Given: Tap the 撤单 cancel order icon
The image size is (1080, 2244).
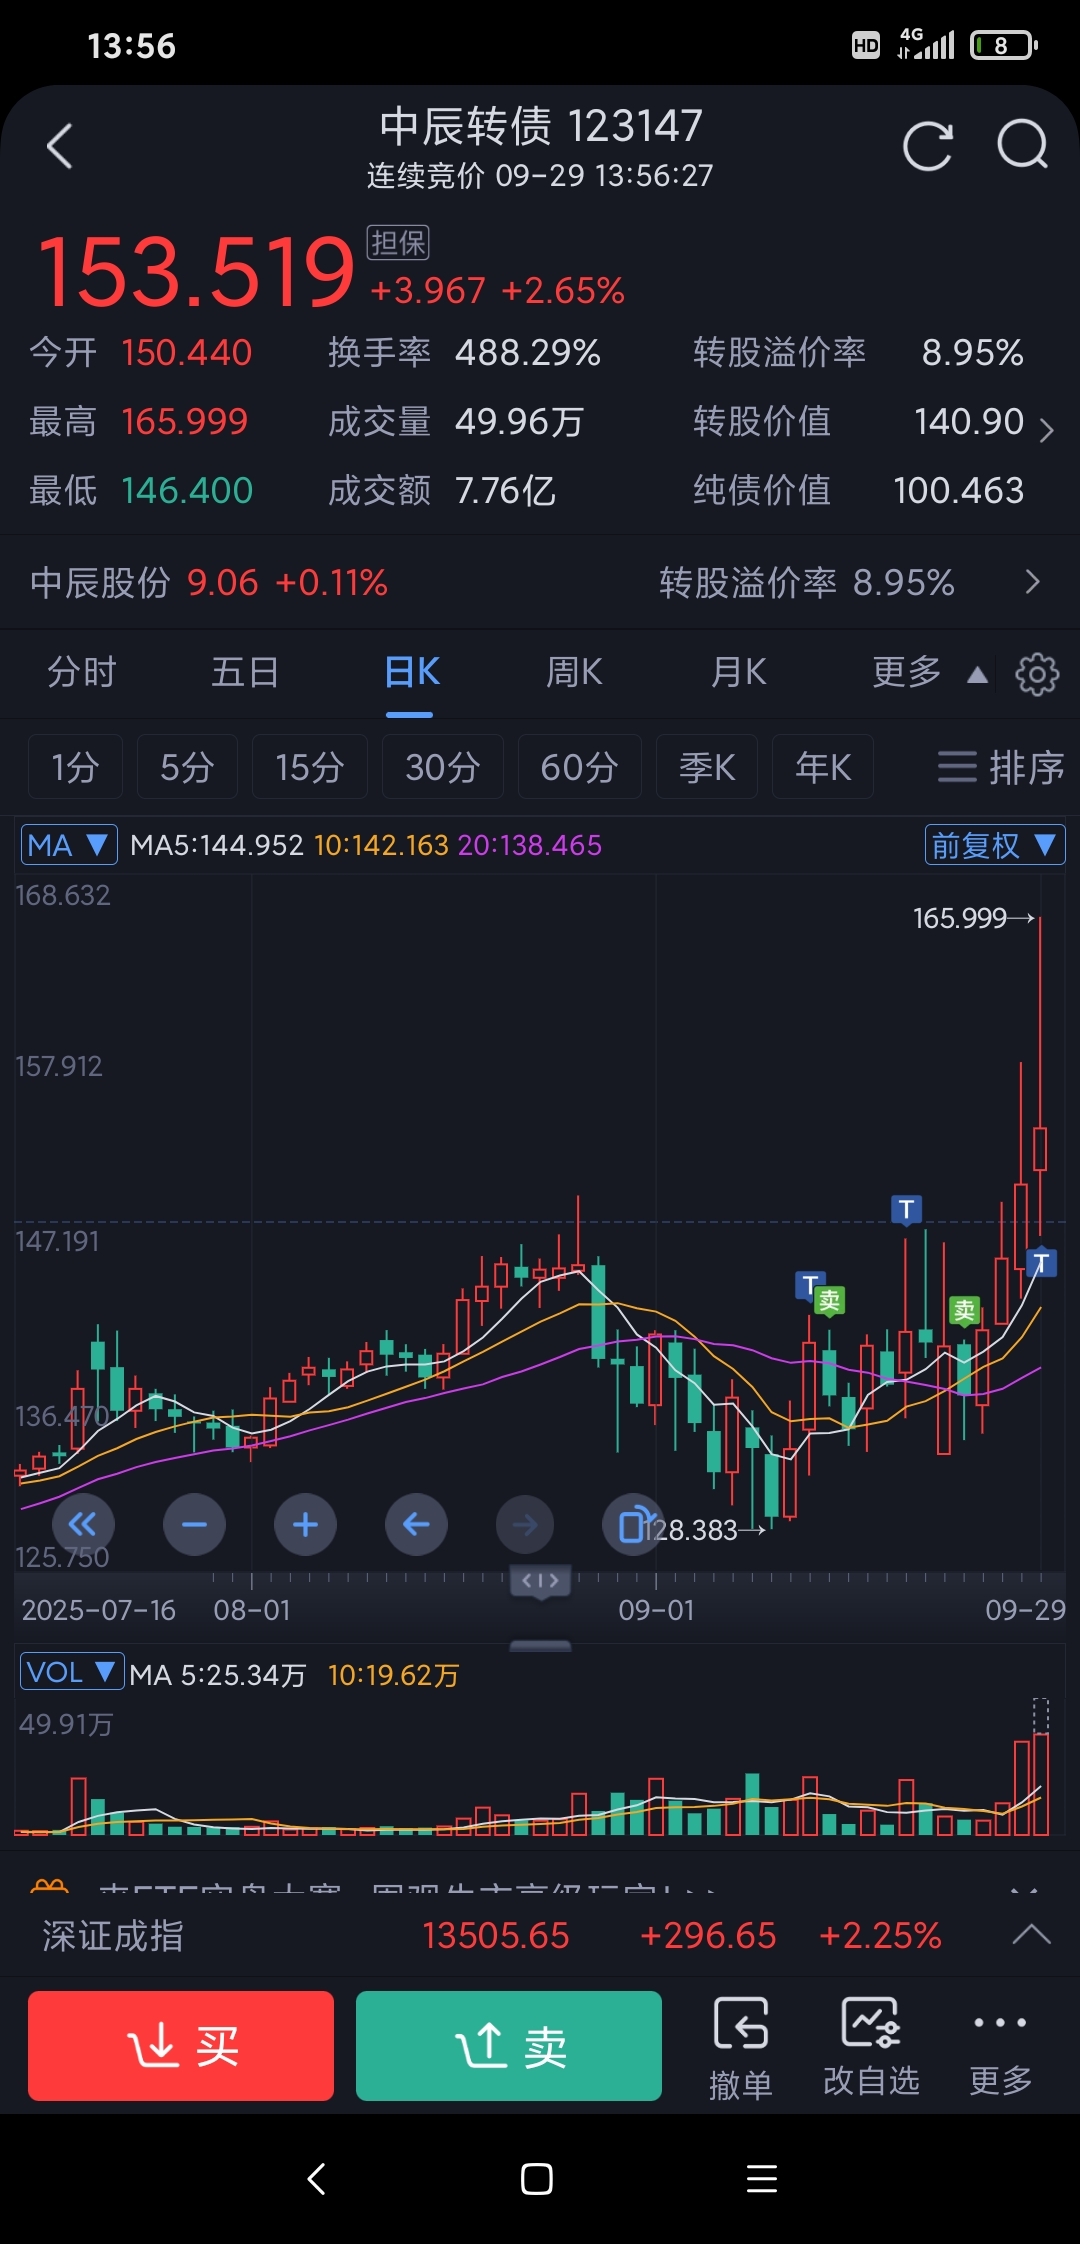Looking at the screenshot, I should click(x=740, y=2046).
